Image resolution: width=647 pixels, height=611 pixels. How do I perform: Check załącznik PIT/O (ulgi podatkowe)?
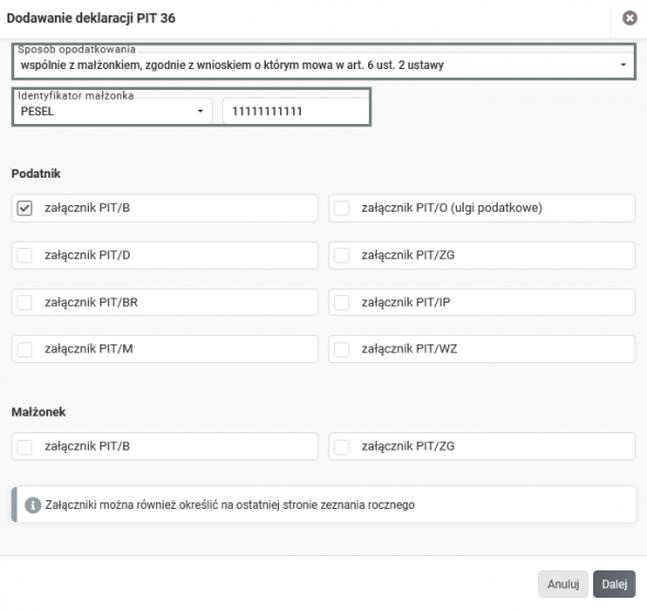(342, 208)
